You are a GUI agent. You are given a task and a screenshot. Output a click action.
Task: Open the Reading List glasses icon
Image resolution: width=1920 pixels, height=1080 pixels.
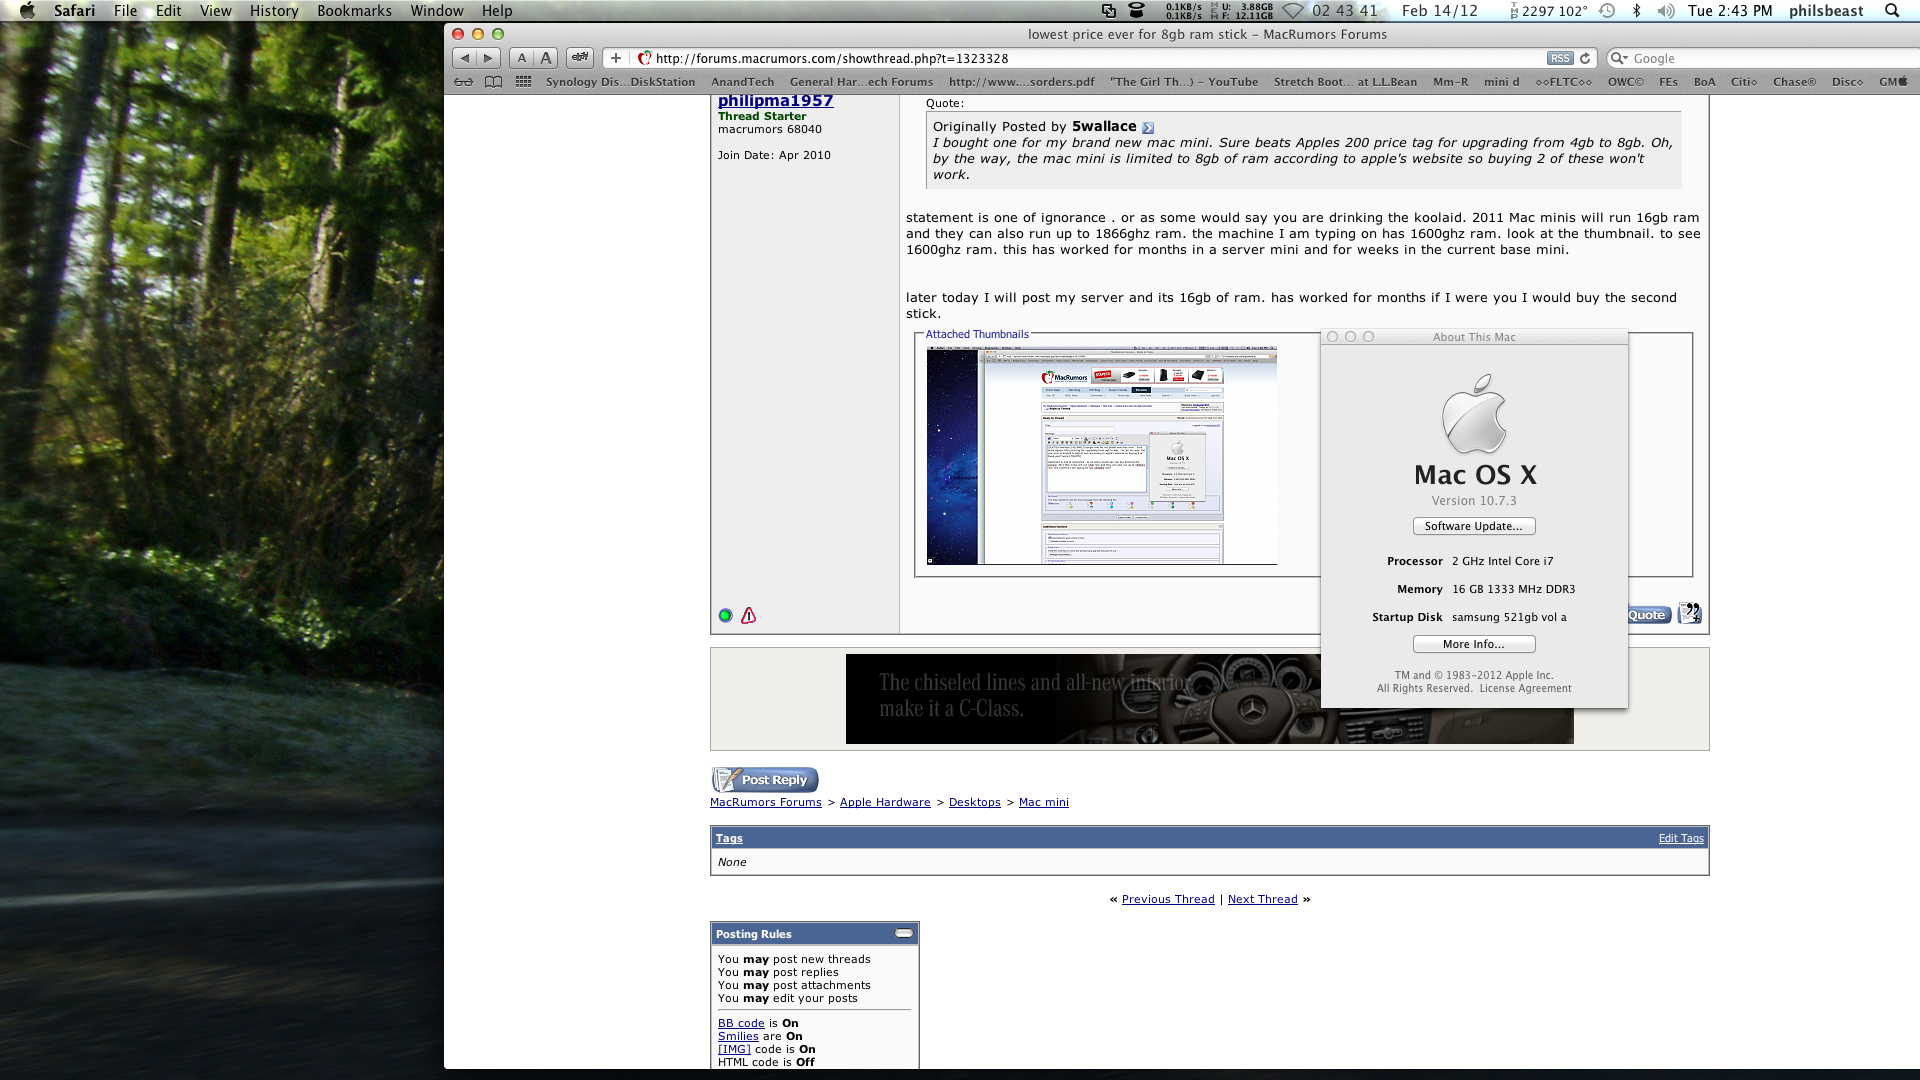(463, 82)
